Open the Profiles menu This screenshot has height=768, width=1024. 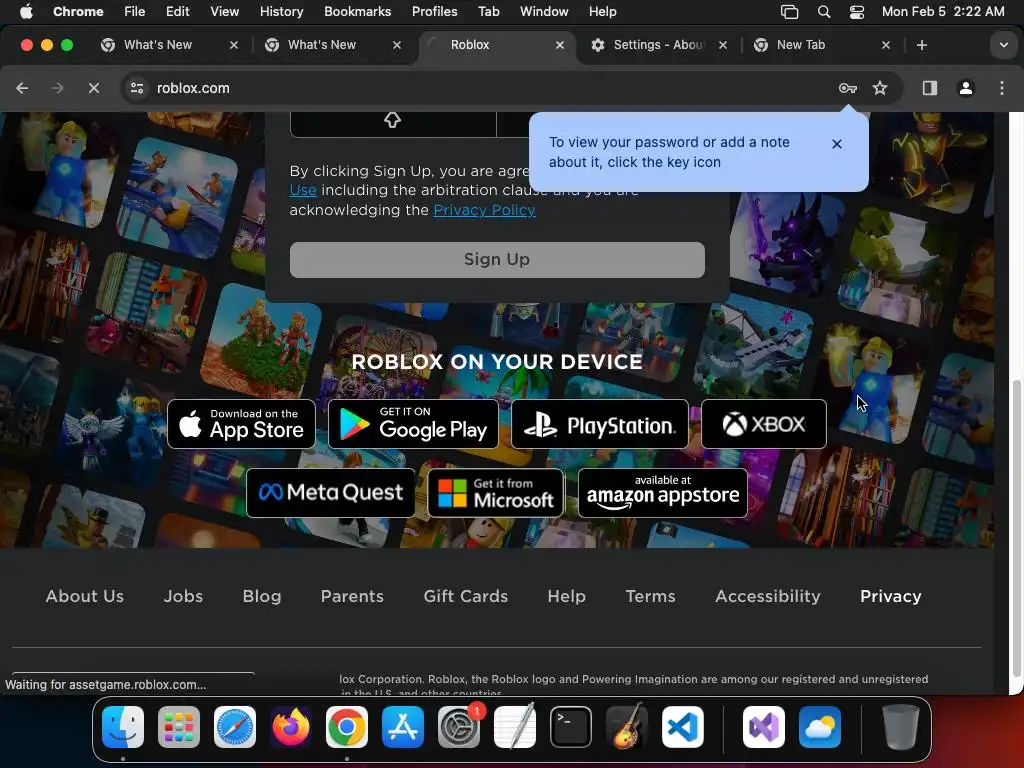[x=434, y=11]
